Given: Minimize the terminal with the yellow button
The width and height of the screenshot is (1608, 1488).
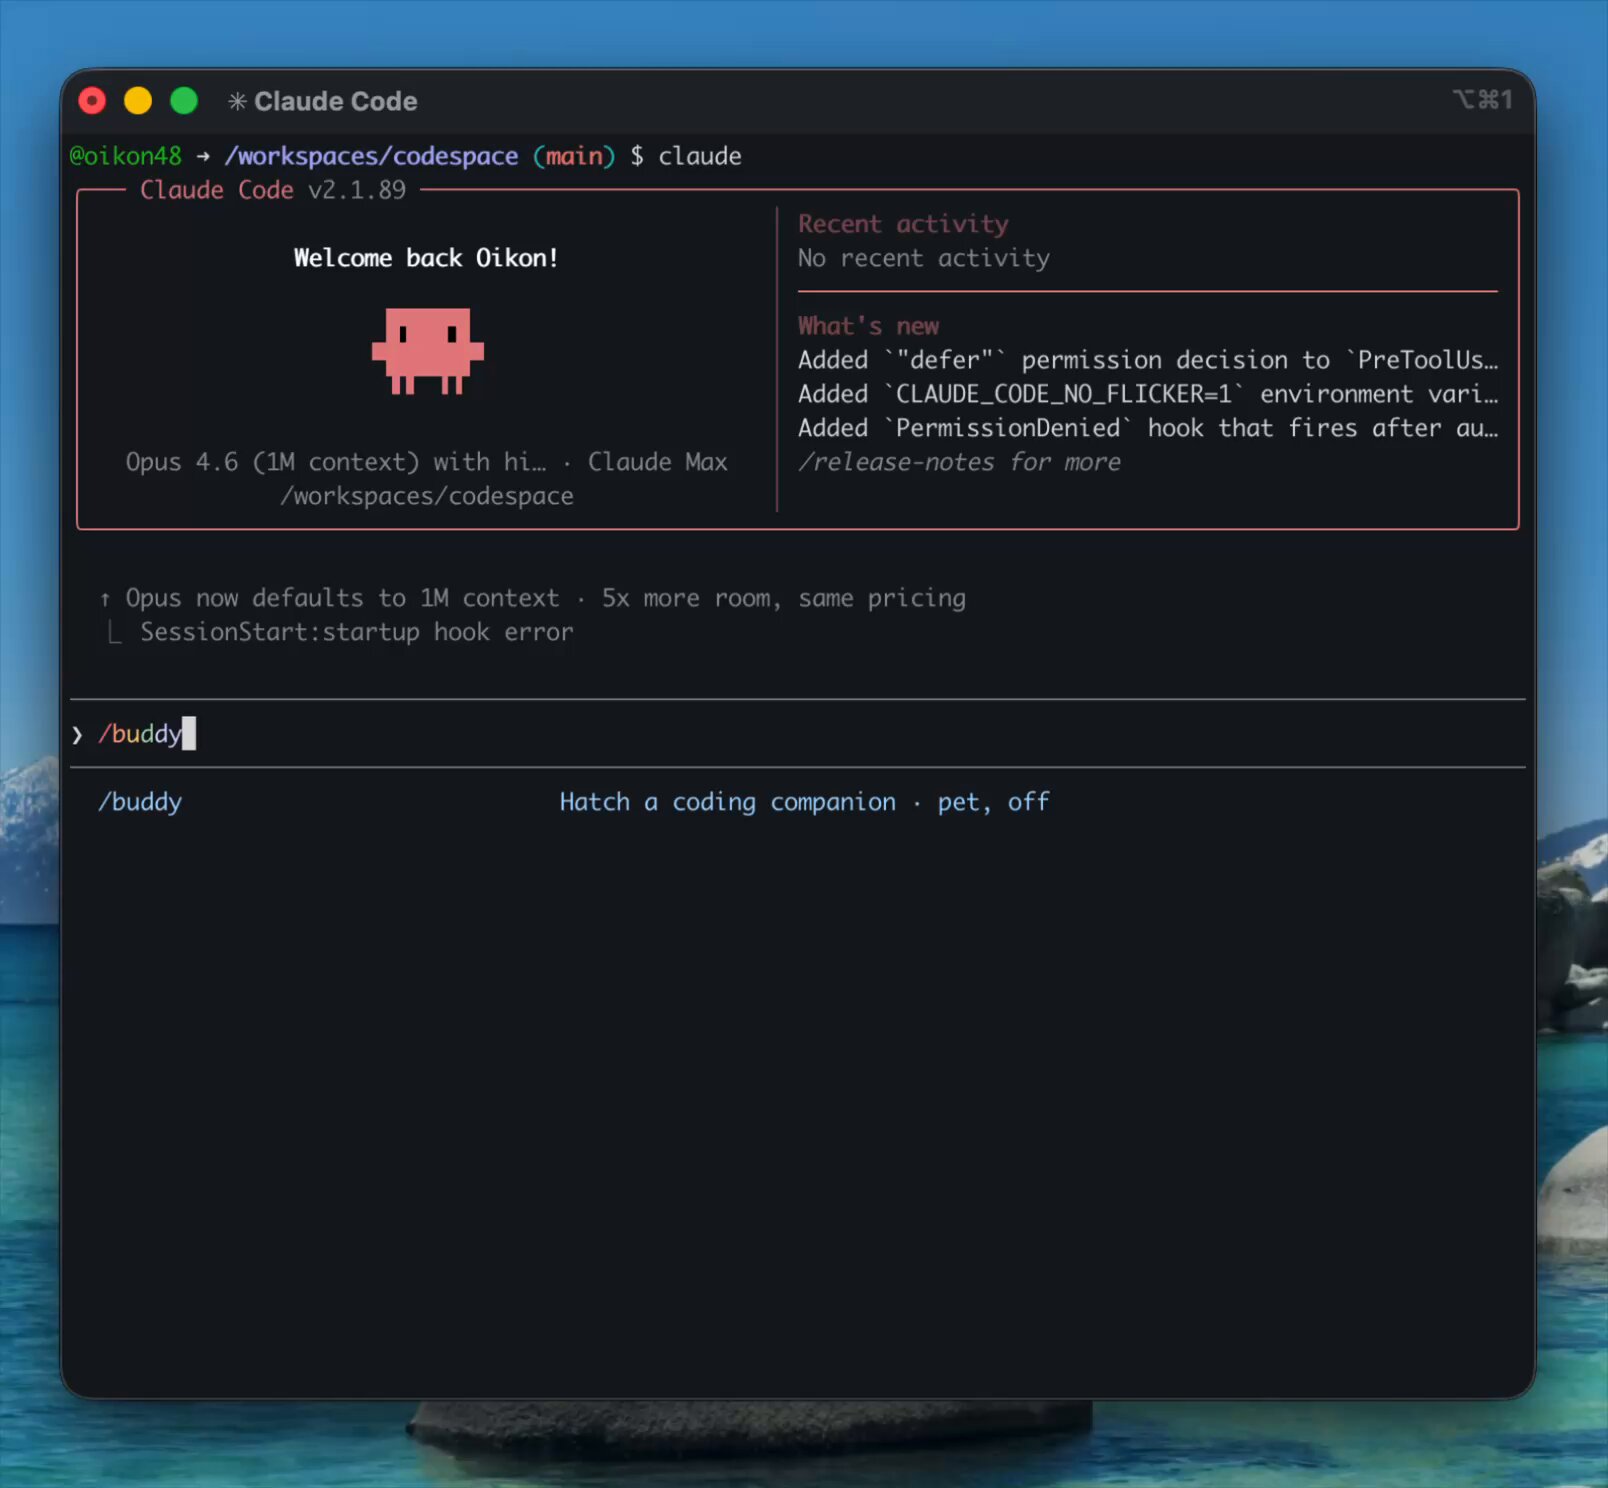Looking at the screenshot, I should (138, 101).
